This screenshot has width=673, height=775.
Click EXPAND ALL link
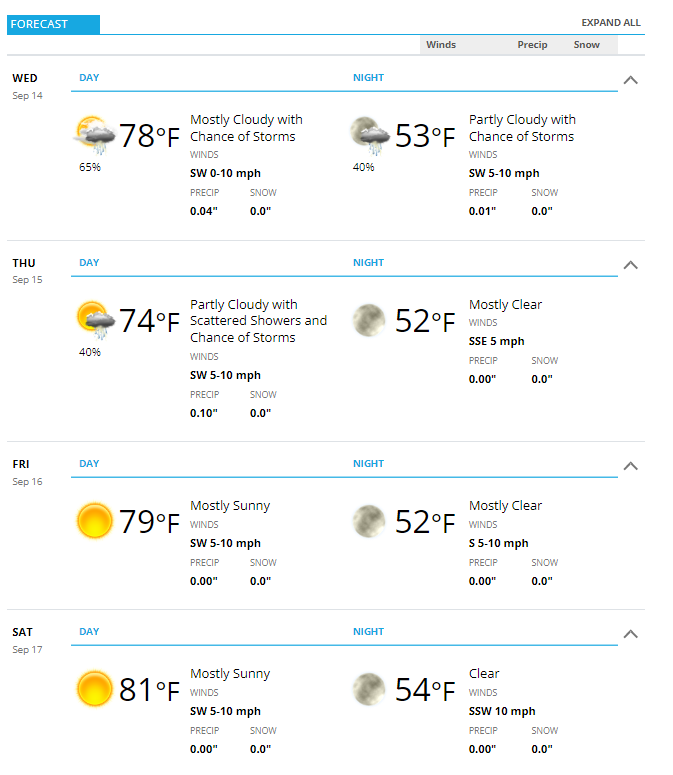611,23
